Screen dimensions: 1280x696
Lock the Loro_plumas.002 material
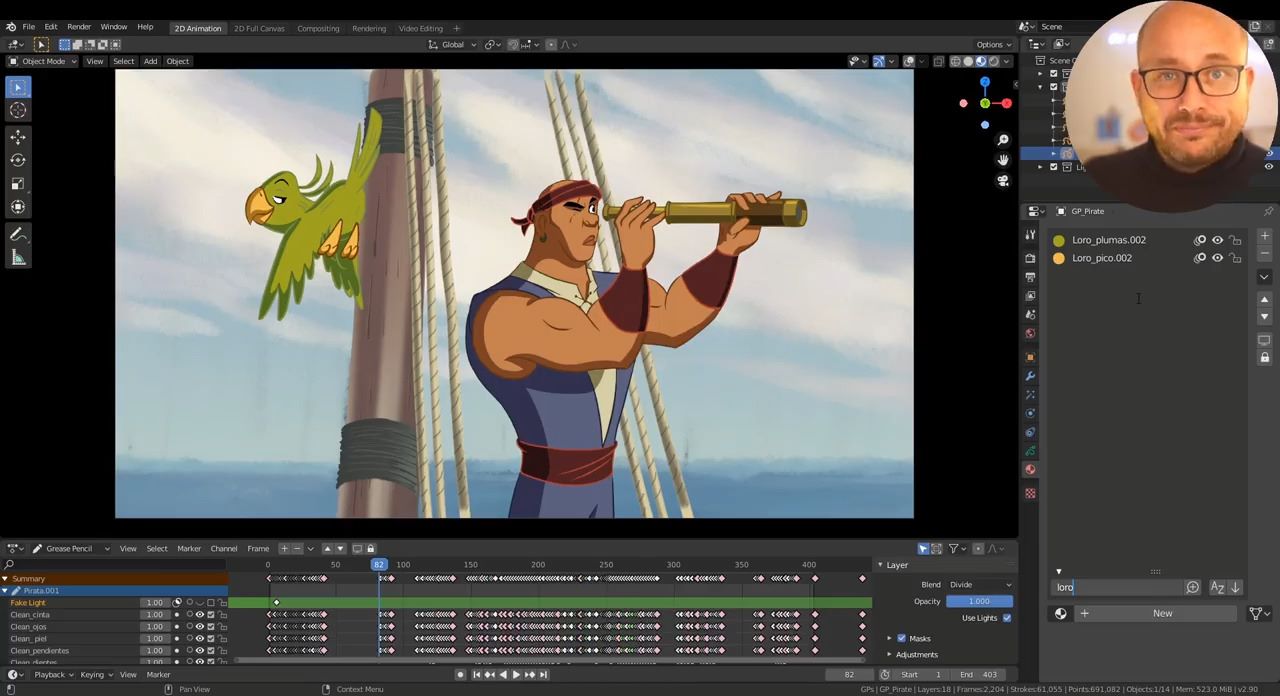tap(1235, 240)
